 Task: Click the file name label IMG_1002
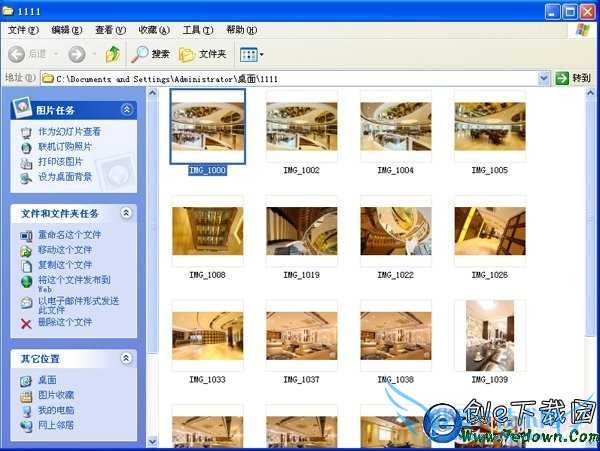302,170
